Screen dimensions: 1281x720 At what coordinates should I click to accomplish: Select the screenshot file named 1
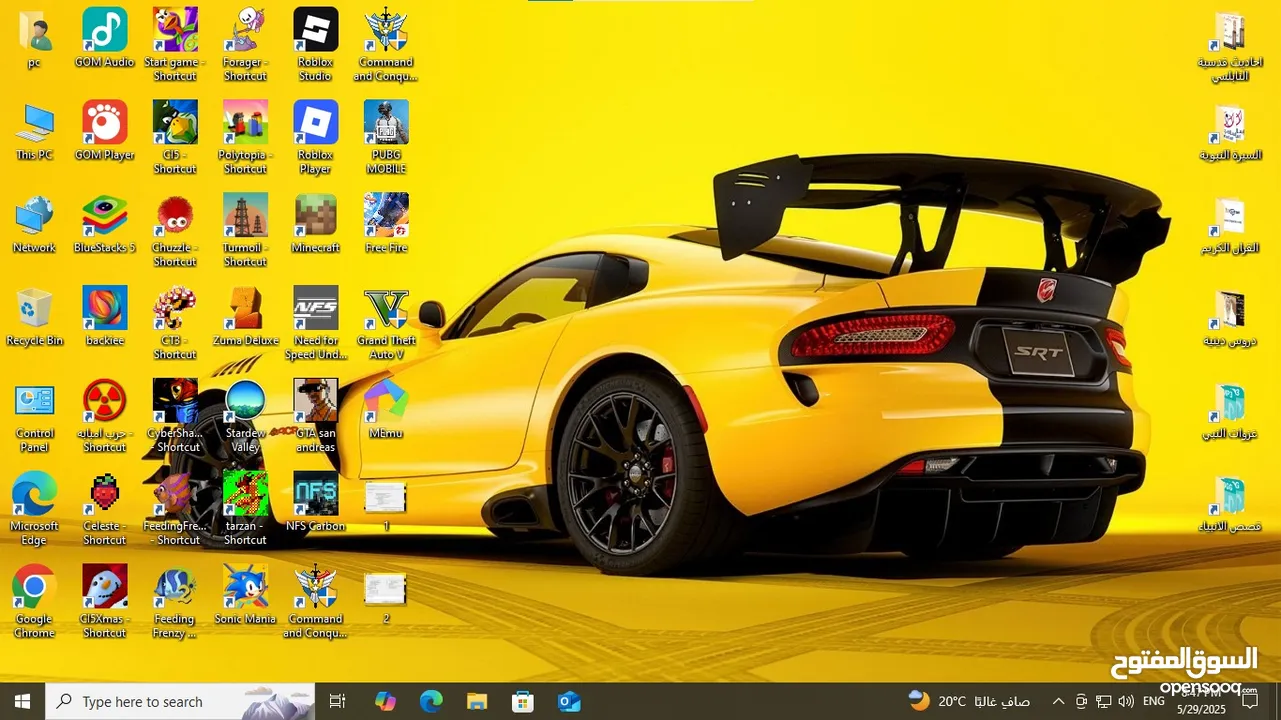click(x=385, y=498)
